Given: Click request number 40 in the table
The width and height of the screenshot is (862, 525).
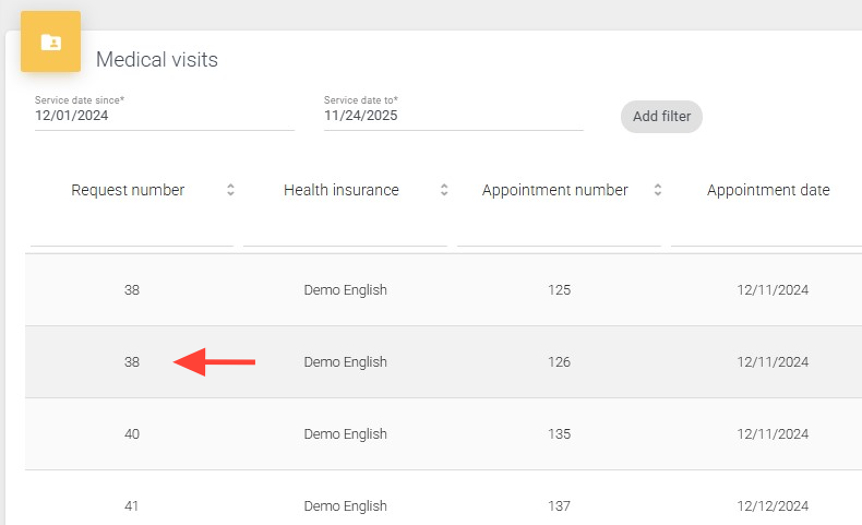Looking at the screenshot, I should [132, 434].
